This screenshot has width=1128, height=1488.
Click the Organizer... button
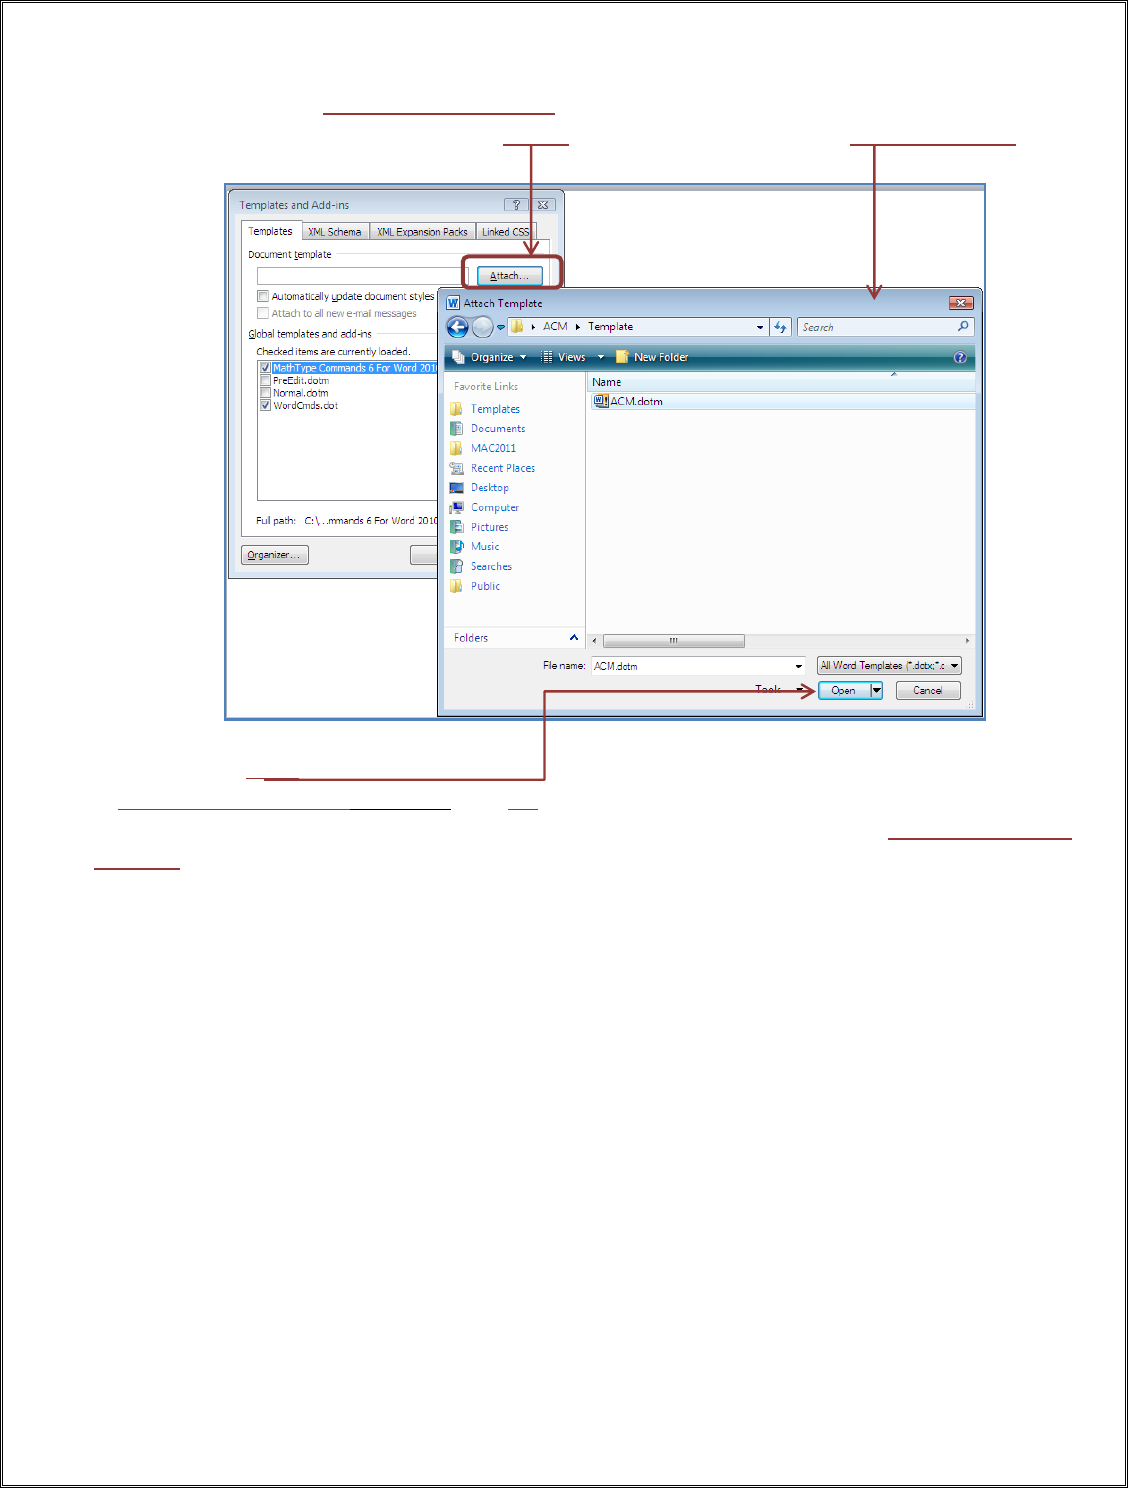coord(275,555)
